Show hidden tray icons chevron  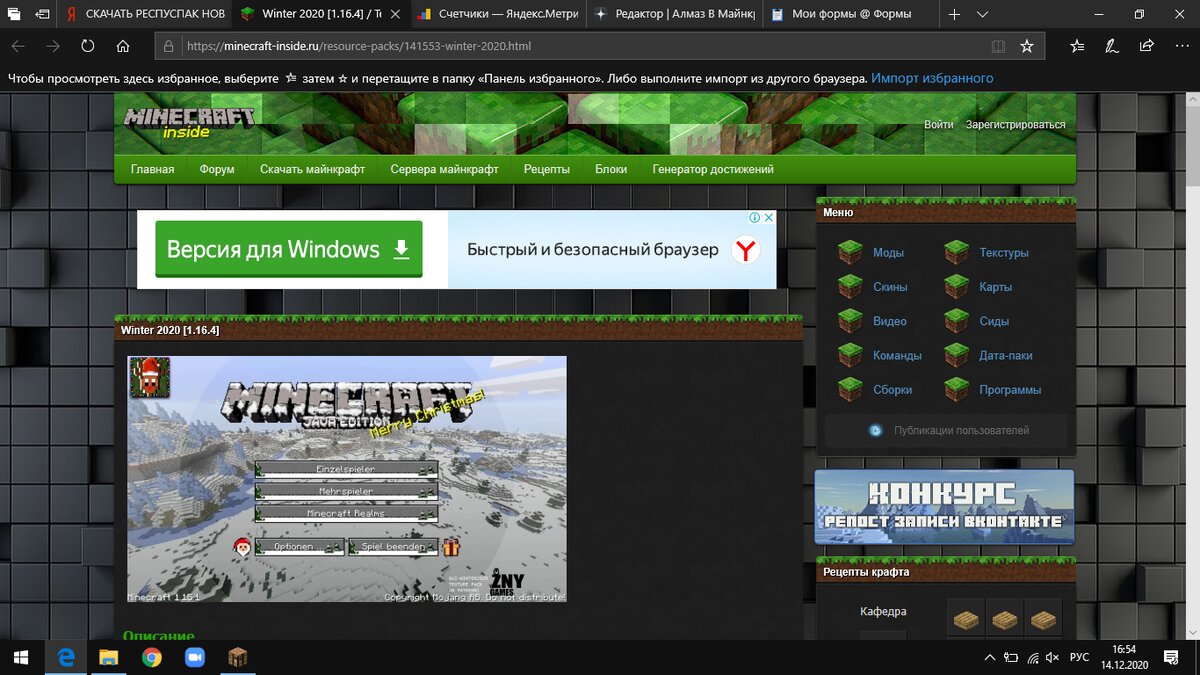point(990,657)
